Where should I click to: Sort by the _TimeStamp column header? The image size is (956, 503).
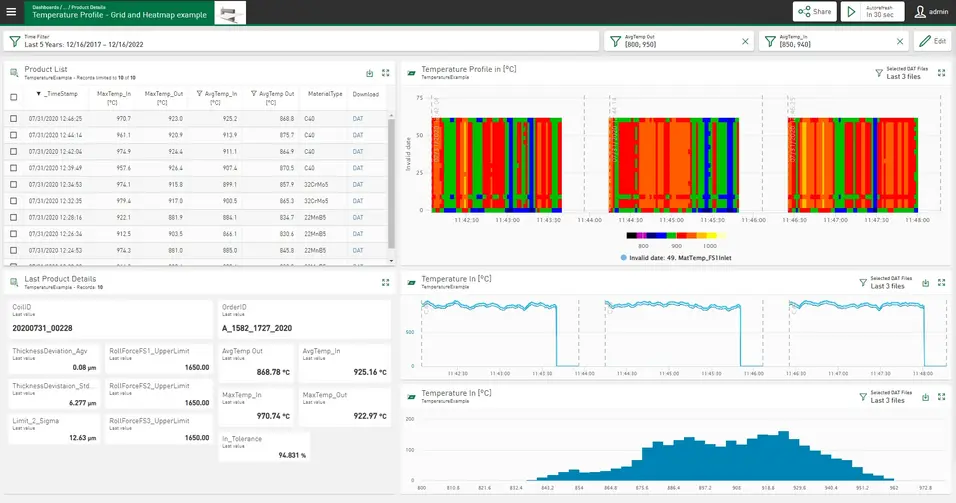tap(60, 93)
